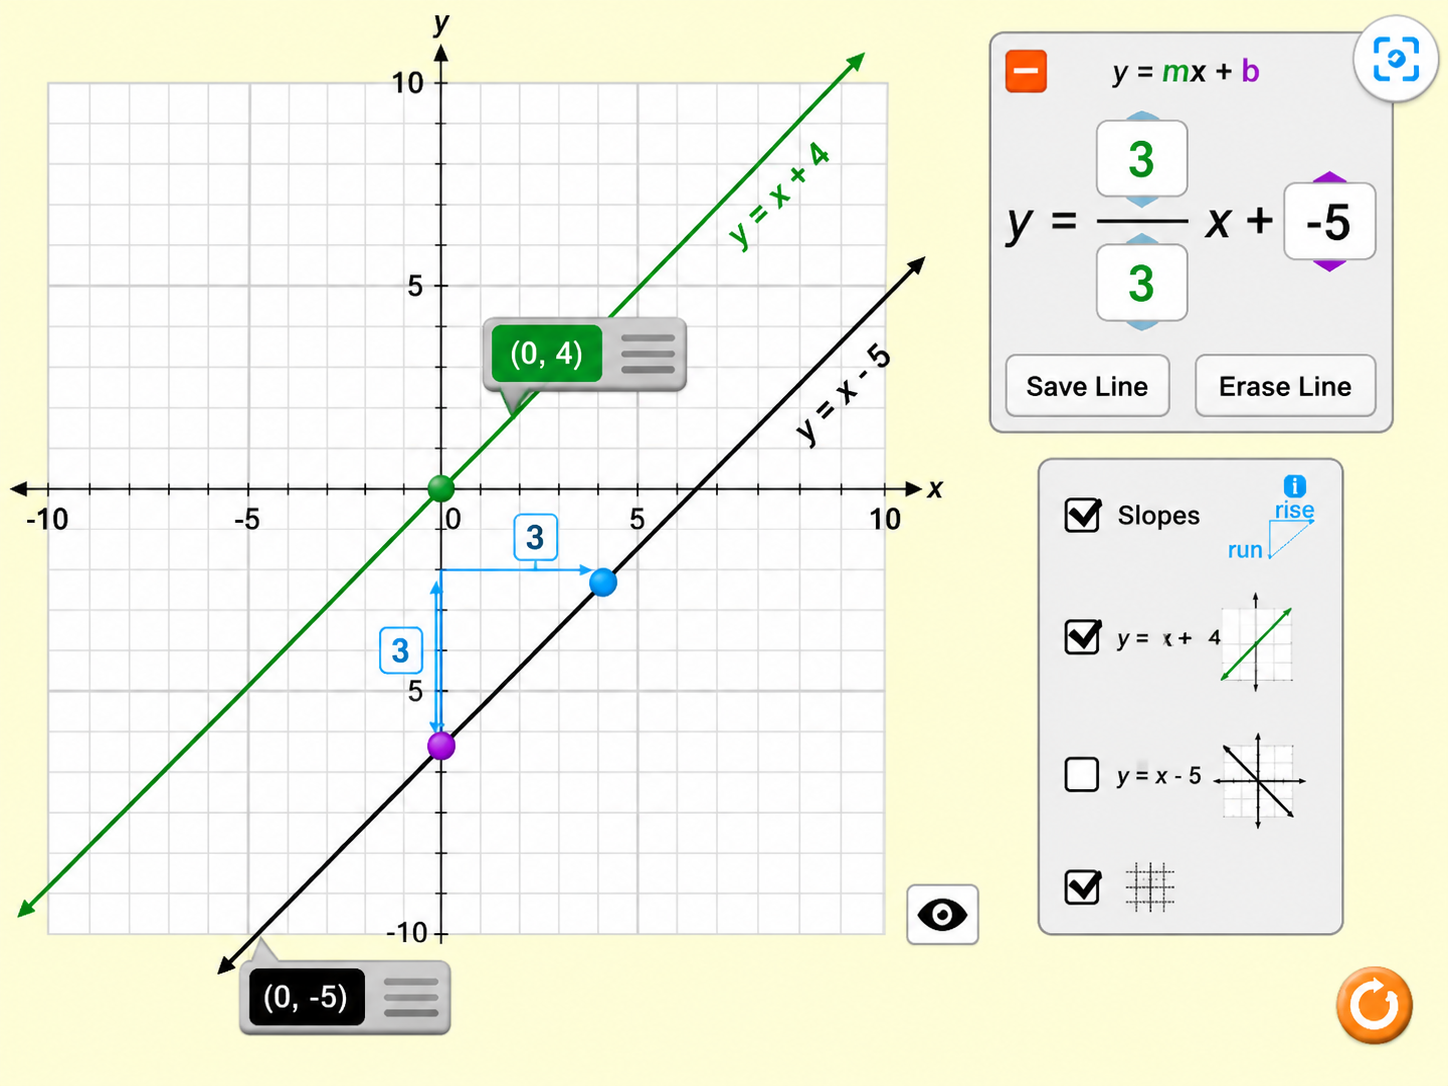
Task: Click the rise numerator field showing 3
Action: pyautogui.click(x=1141, y=159)
